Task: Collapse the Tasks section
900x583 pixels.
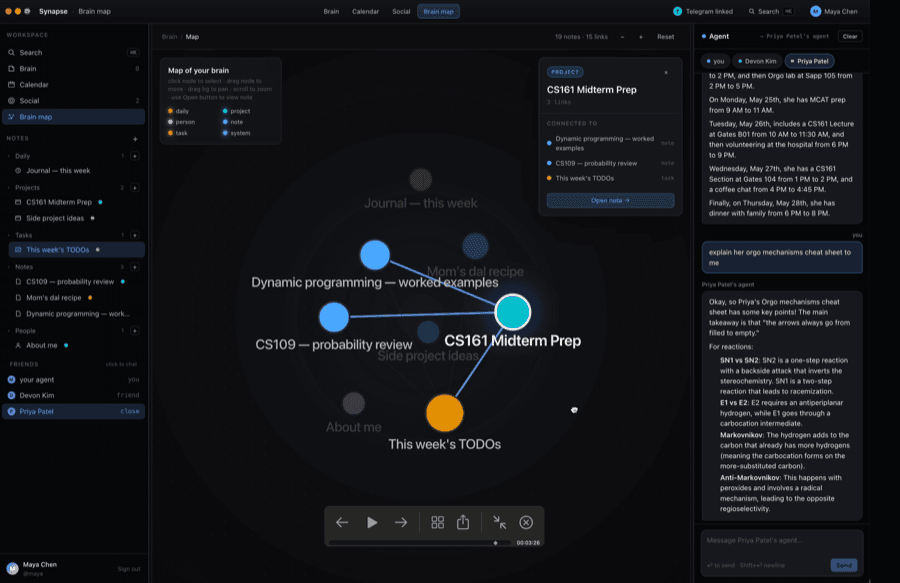Action: coord(9,235)
